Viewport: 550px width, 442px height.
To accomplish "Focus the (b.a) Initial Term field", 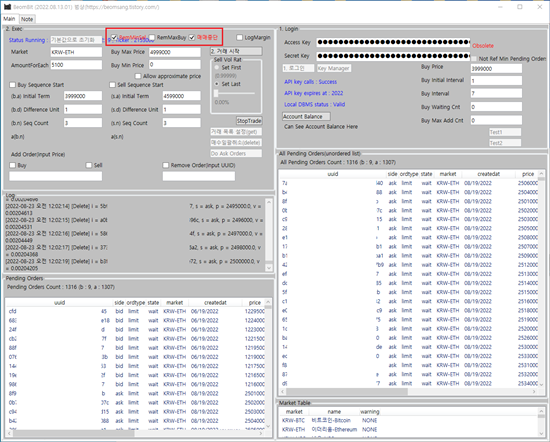I will 83,96.
